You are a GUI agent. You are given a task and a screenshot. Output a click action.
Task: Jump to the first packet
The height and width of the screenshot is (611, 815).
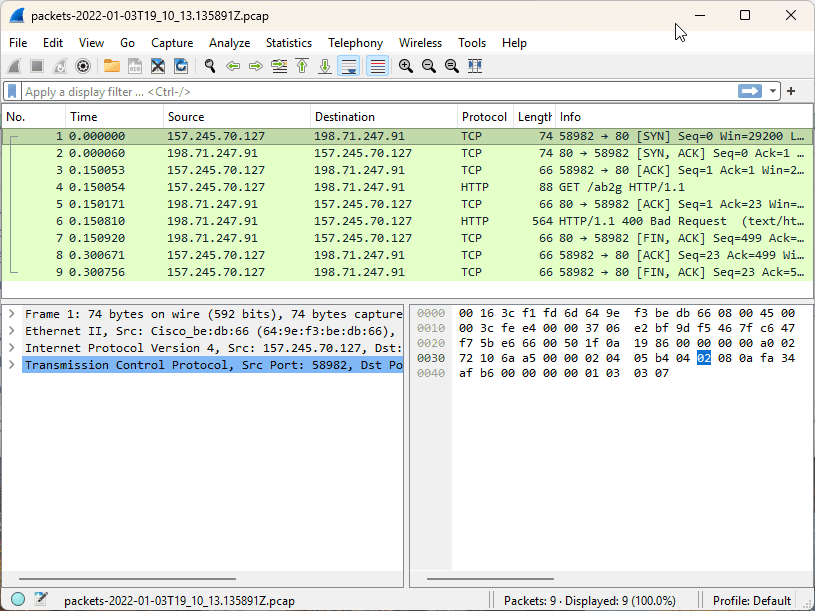pyautogui.click(x=302, y=66)
